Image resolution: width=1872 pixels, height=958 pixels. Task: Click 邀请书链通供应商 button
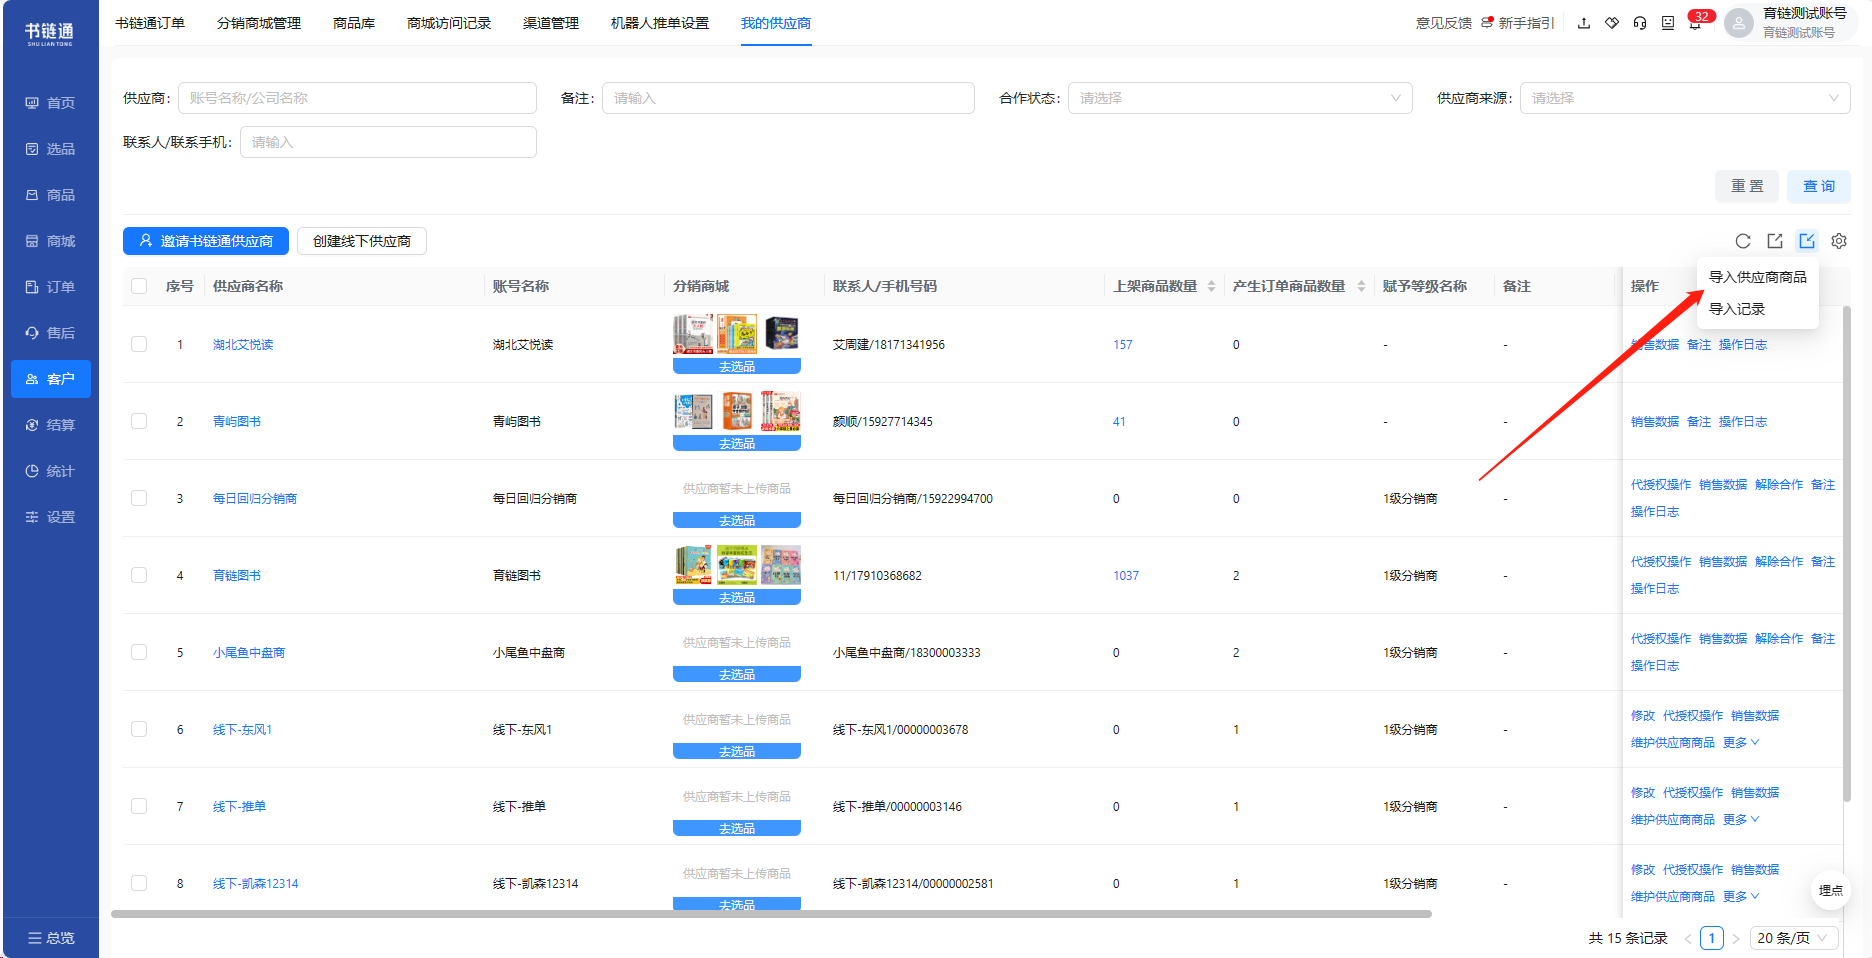tap(206, 241)
